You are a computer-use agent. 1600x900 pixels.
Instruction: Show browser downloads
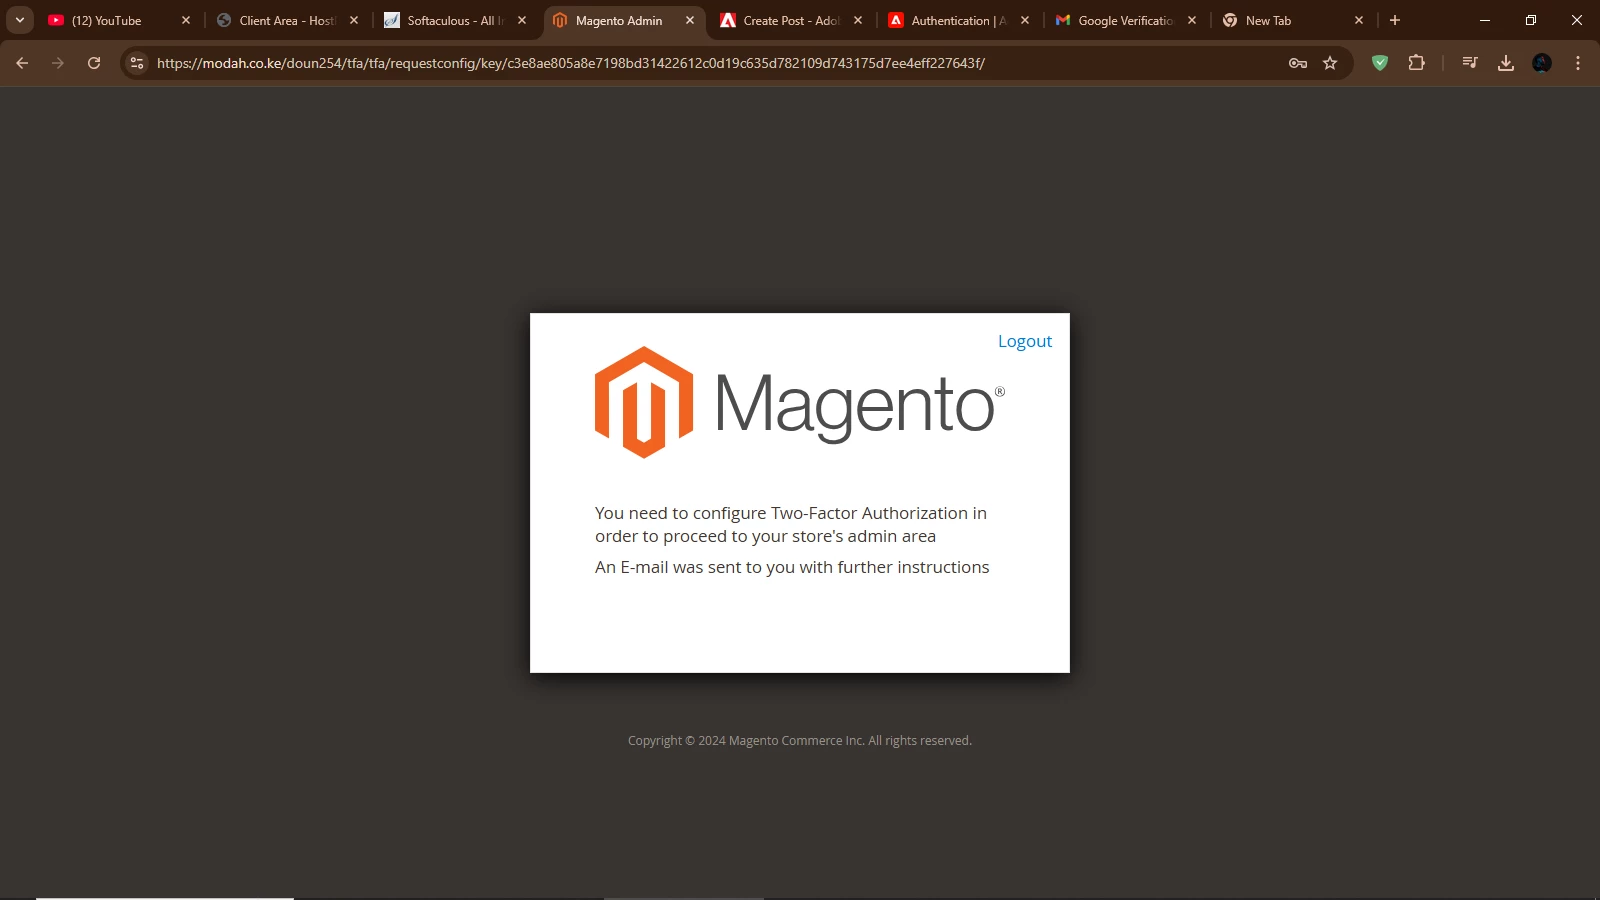tap(1506, 63)
